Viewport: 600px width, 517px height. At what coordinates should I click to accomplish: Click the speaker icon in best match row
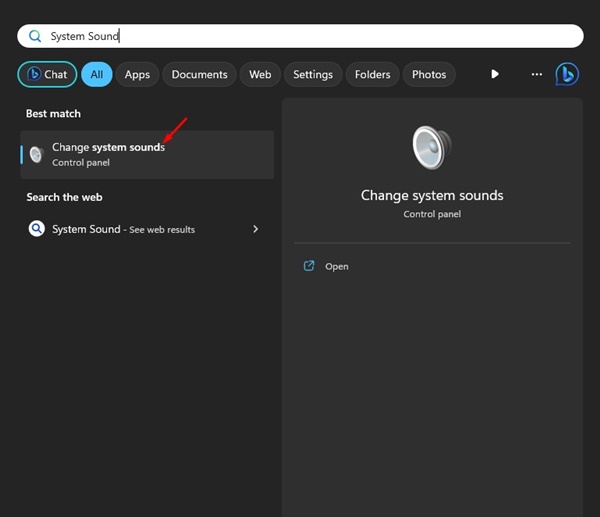point(37,155)
